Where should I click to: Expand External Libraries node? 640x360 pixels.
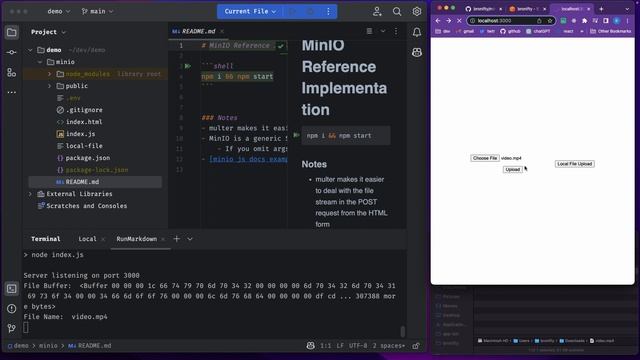(x=30, y=194)
